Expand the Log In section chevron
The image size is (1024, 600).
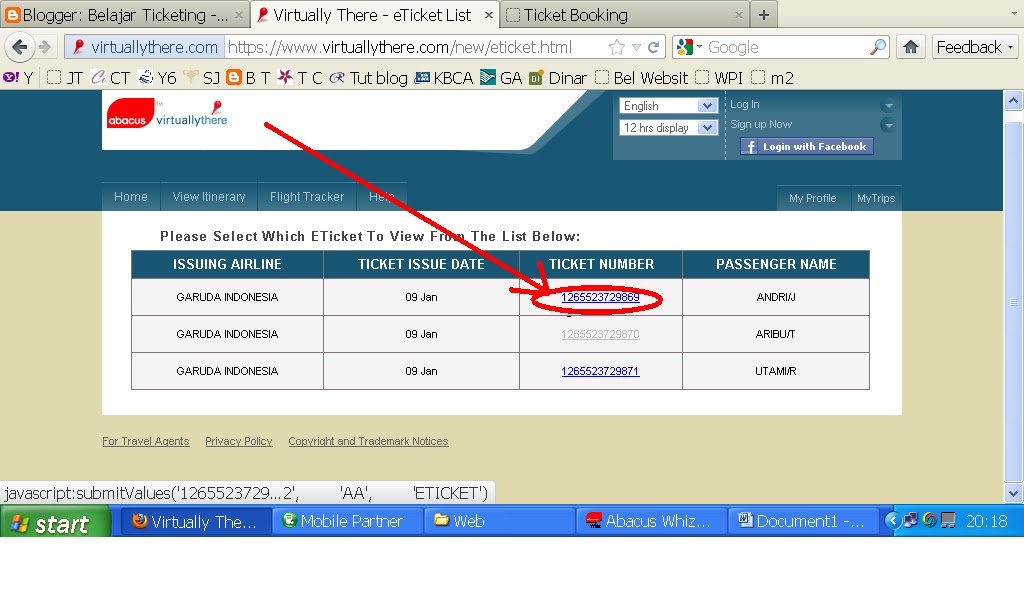pyautogui.click(x=887, y=103)
